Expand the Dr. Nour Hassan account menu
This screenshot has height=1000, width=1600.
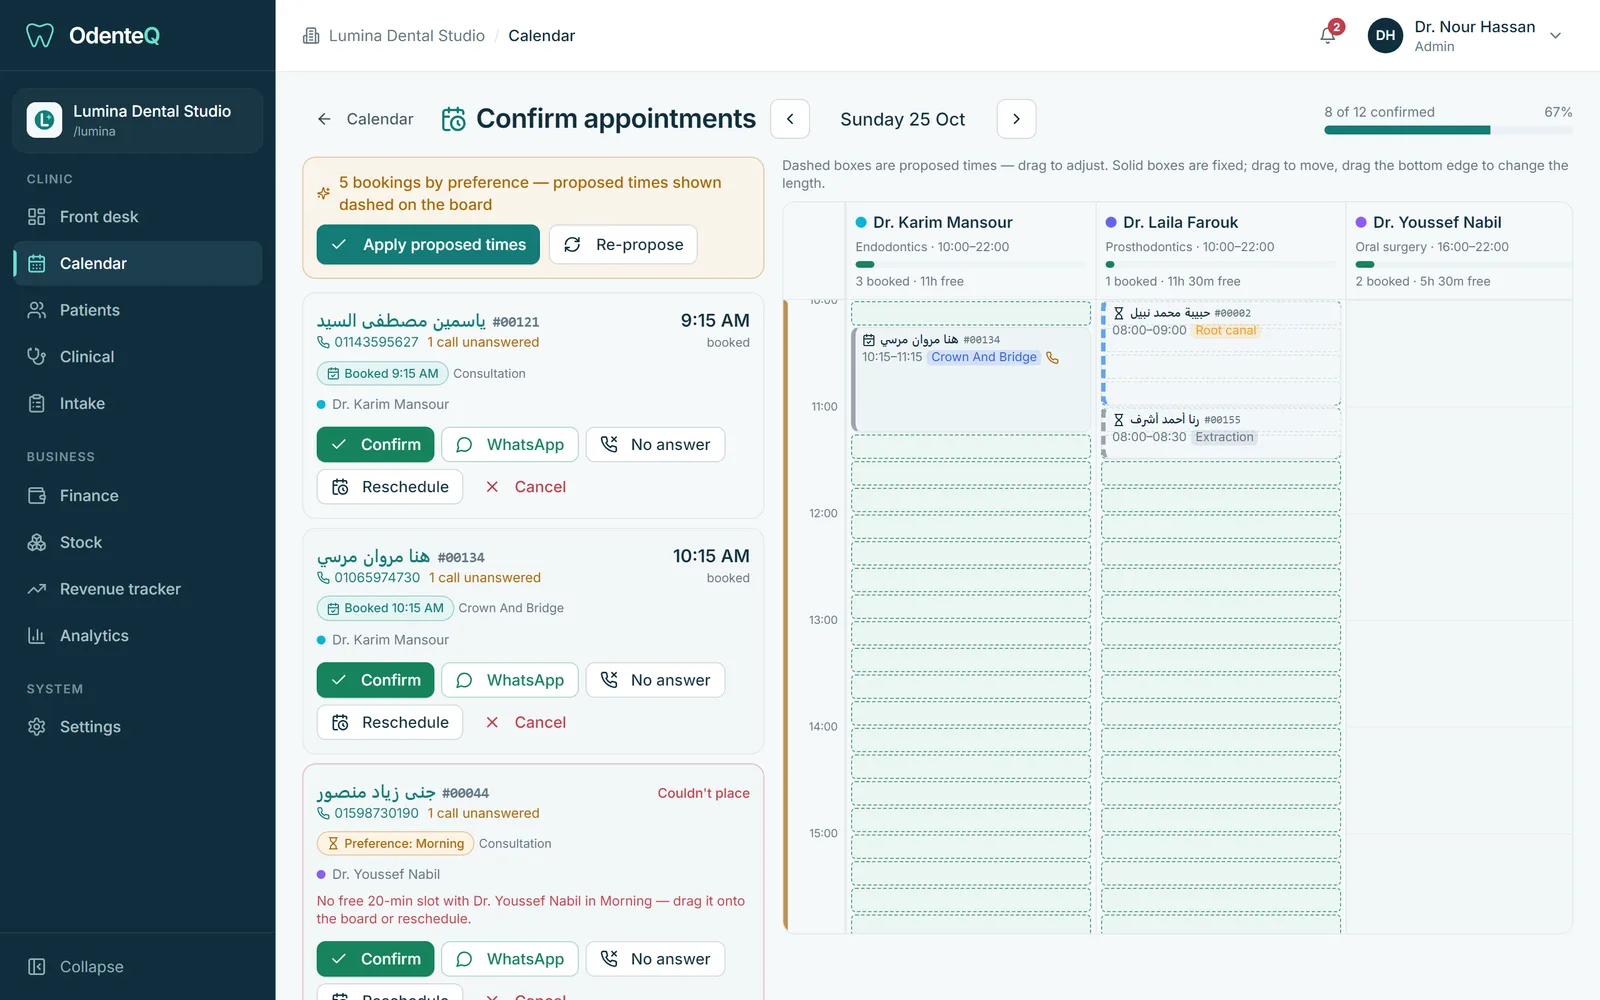1465,36
